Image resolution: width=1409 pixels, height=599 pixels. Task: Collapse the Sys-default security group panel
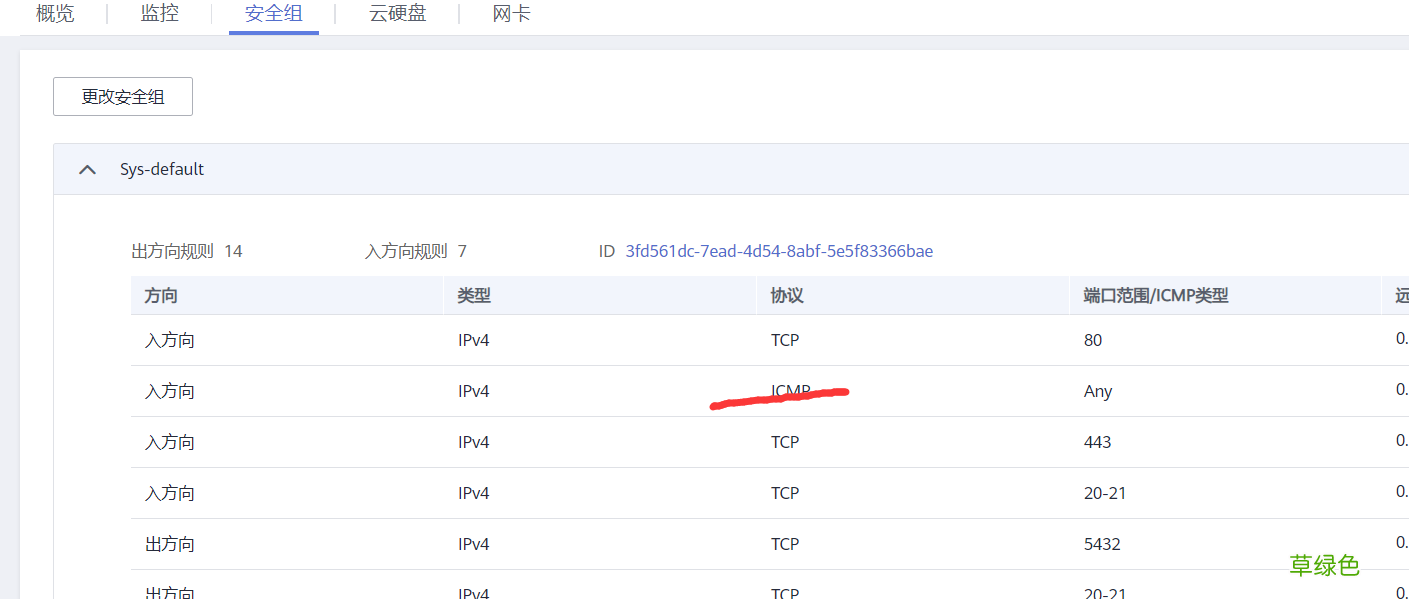point(87,168)
